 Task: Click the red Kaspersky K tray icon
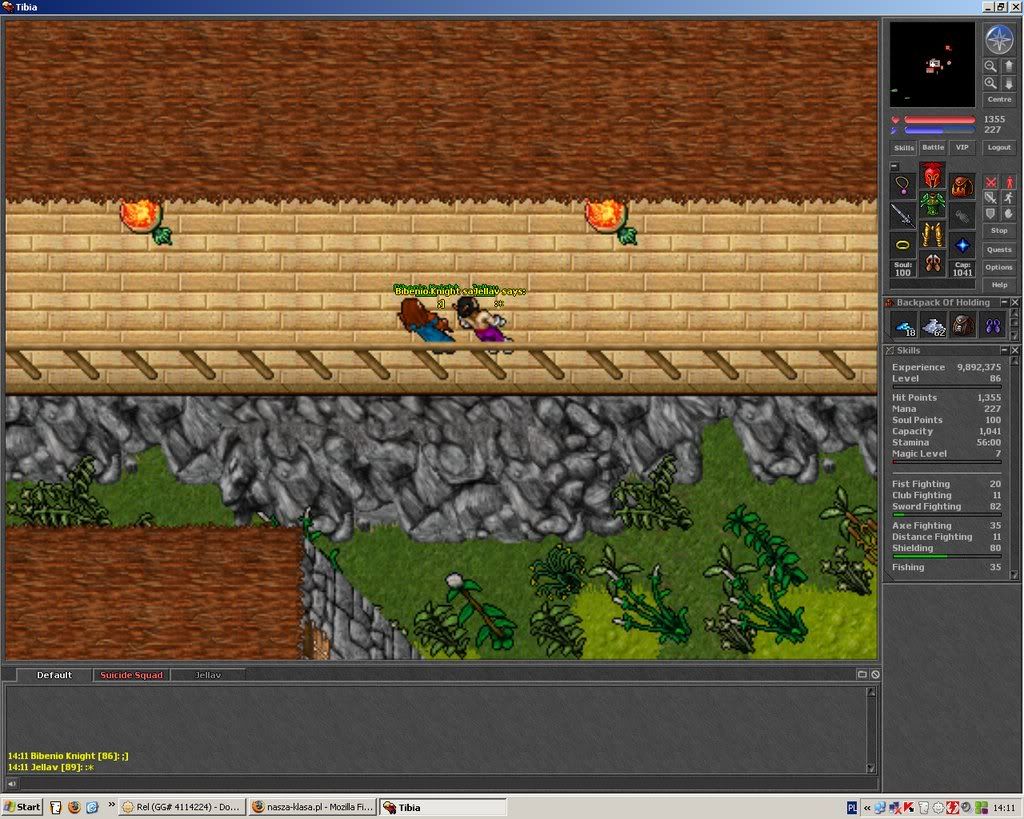point(908,808)
